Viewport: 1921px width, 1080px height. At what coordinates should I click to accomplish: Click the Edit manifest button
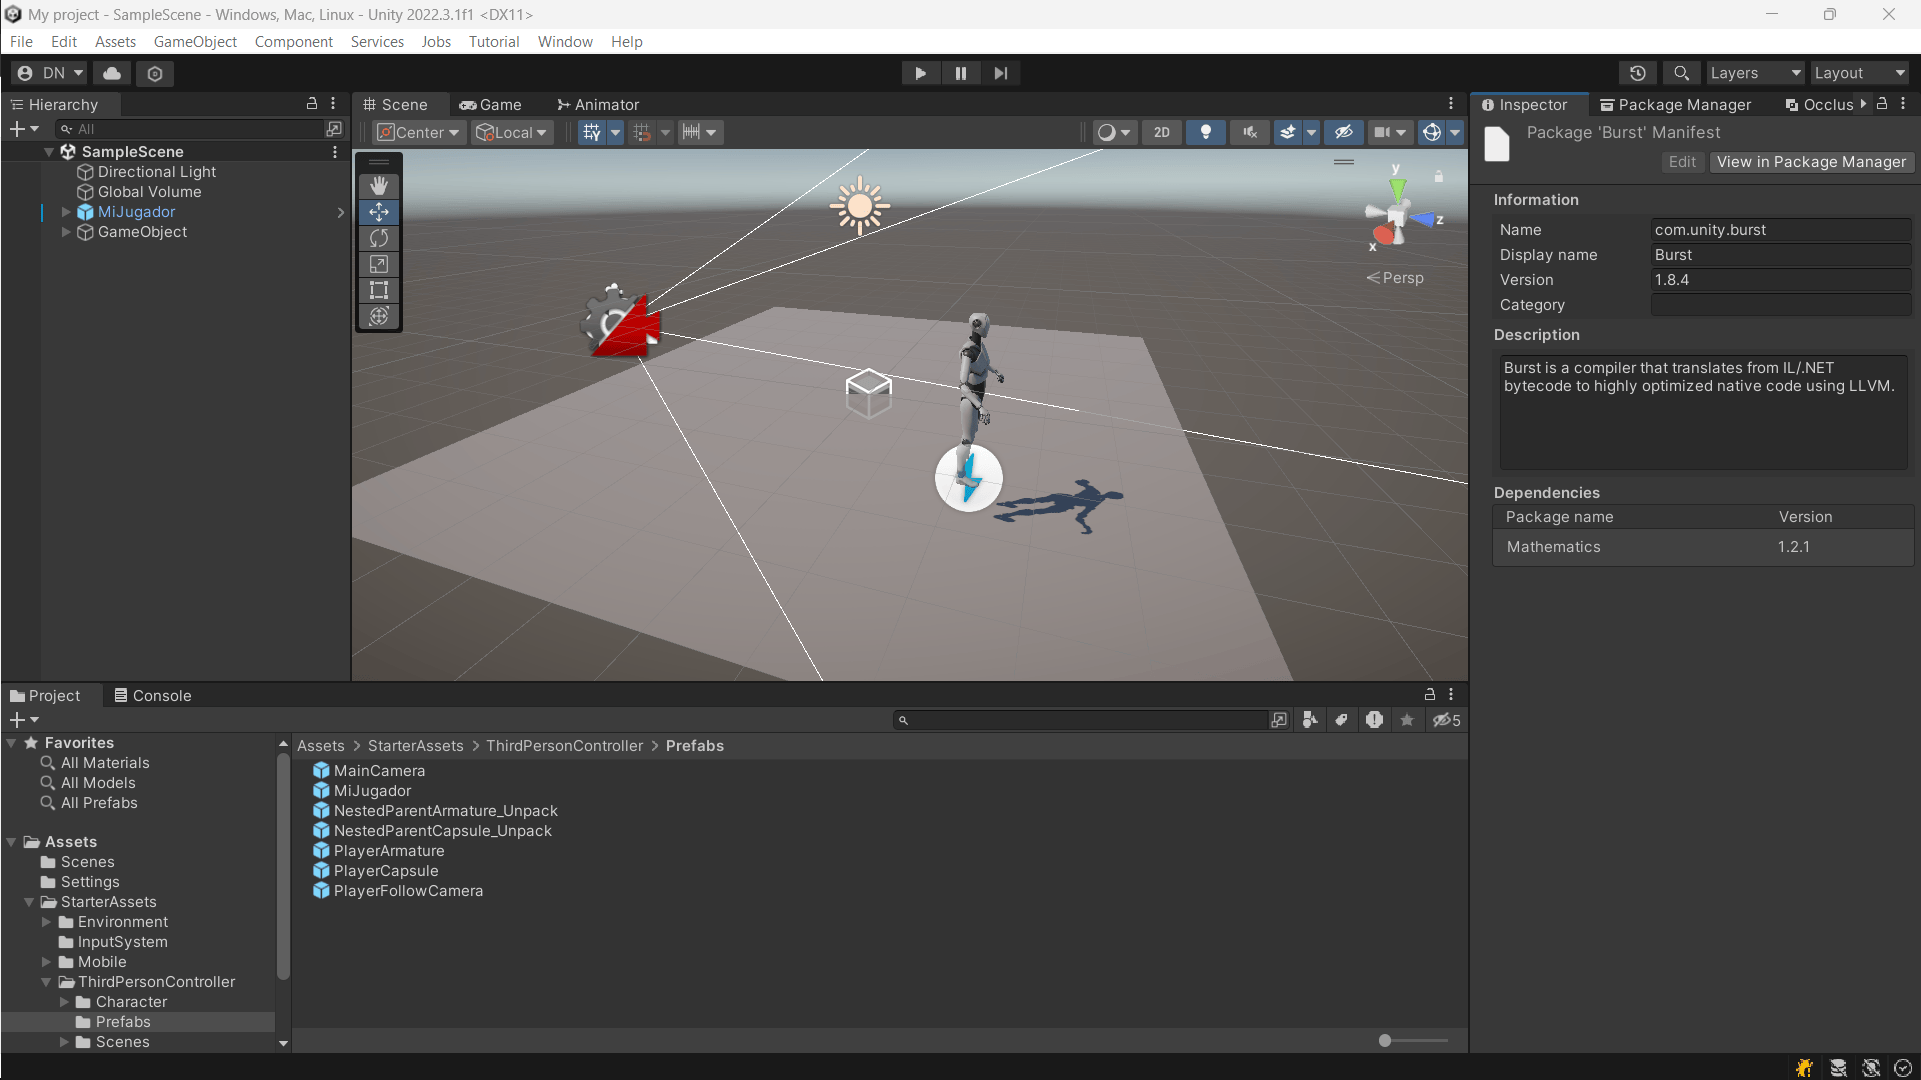click(x=1682, y=162)
